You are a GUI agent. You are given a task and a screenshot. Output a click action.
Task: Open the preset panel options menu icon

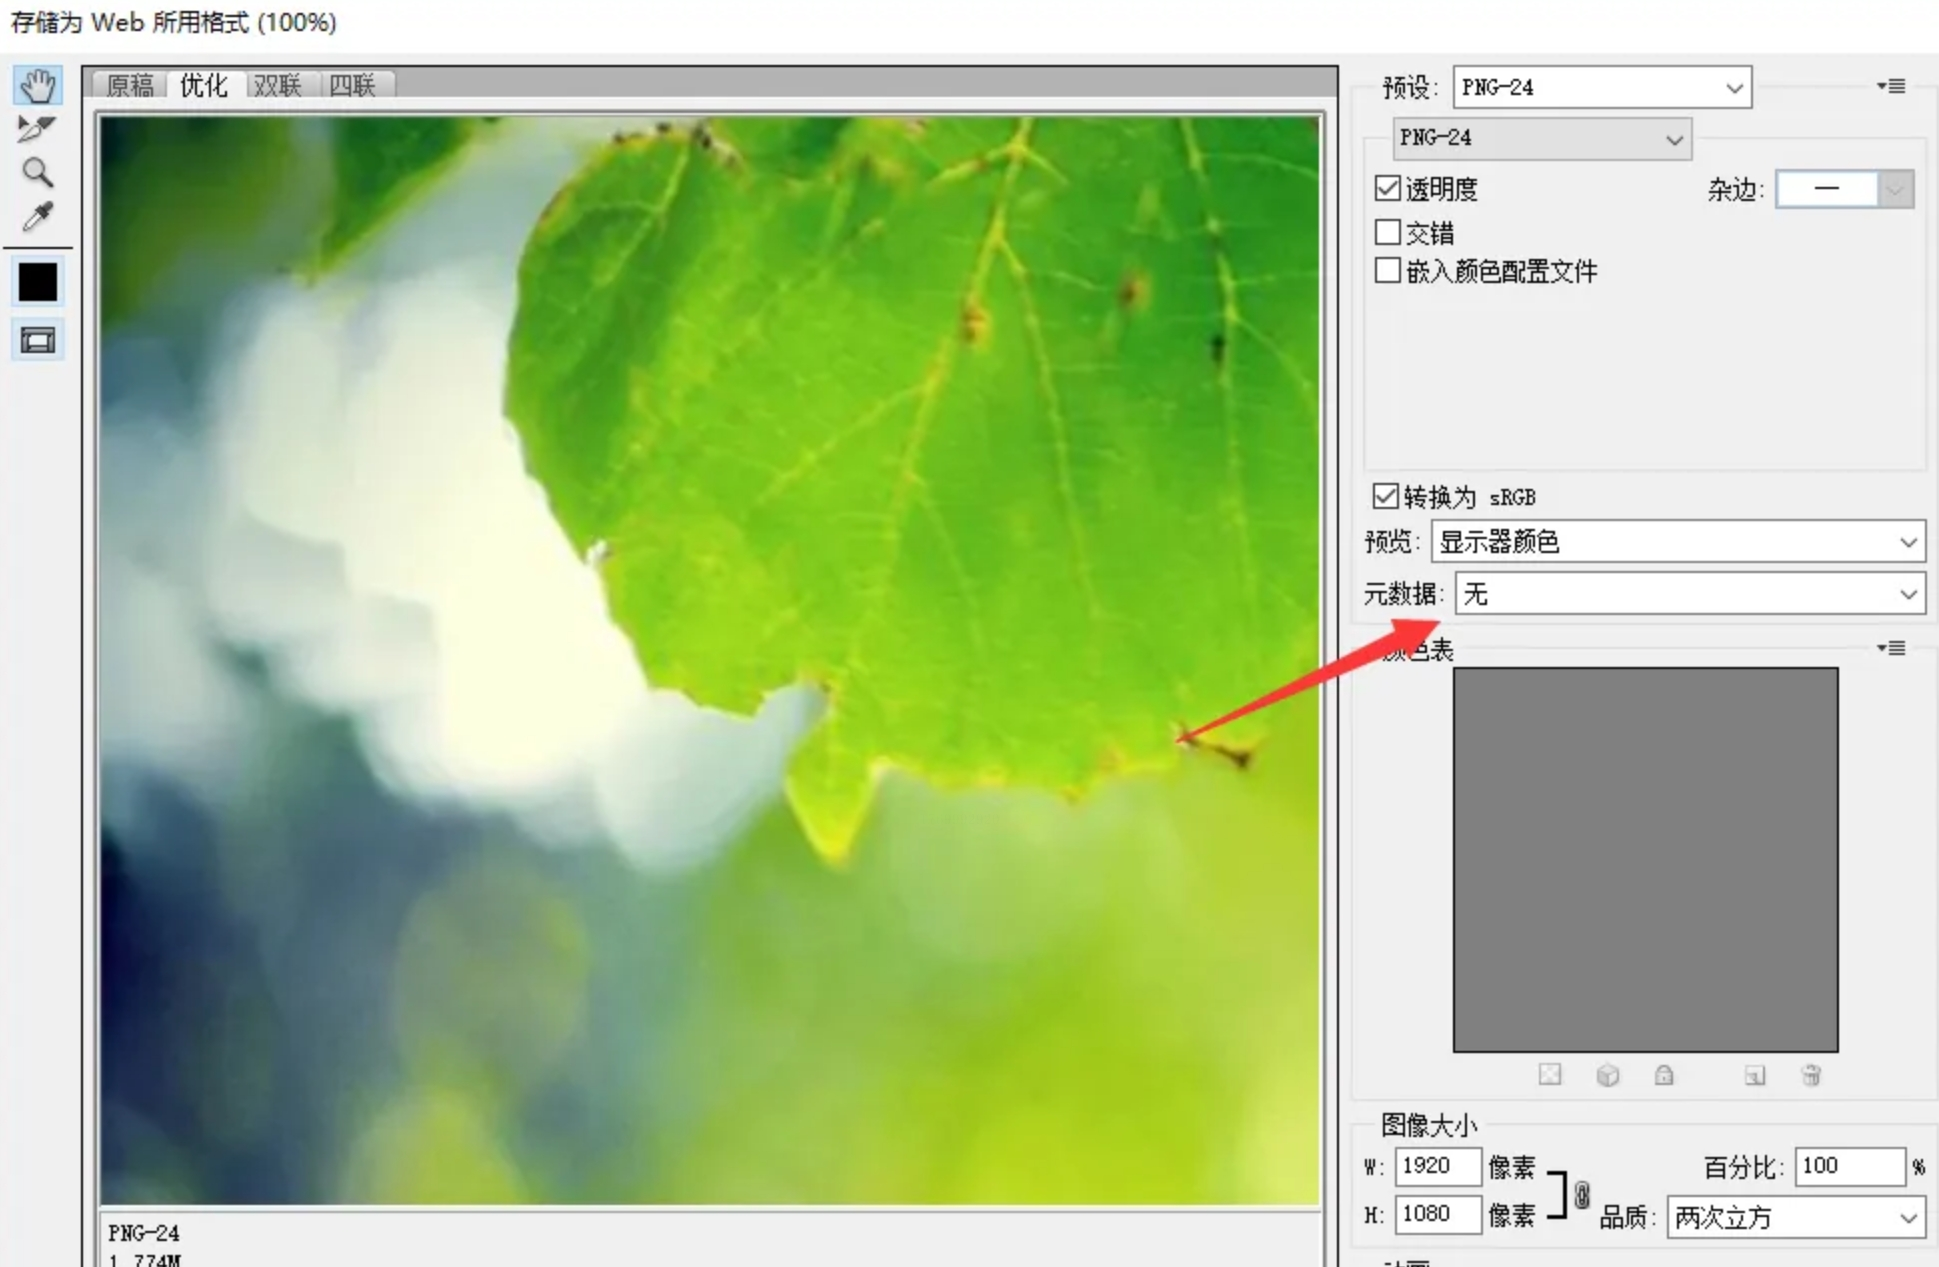pyautogui.click(x=1891, y=87)
